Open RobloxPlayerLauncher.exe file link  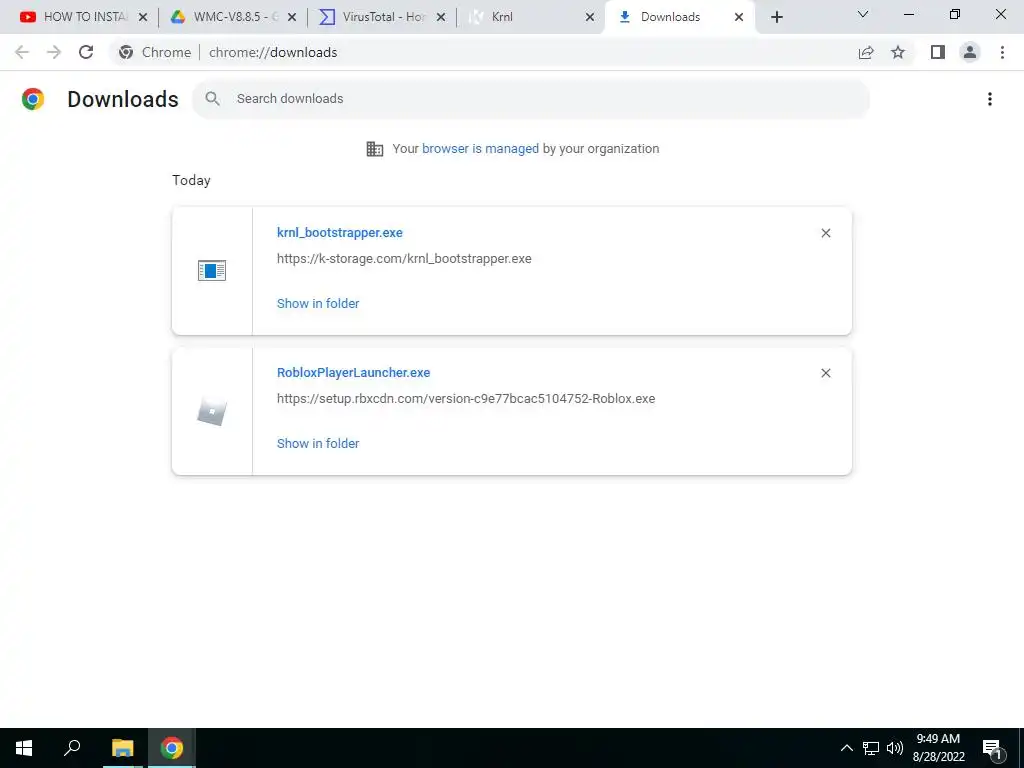pyautogui.click(x=353, y=373)
